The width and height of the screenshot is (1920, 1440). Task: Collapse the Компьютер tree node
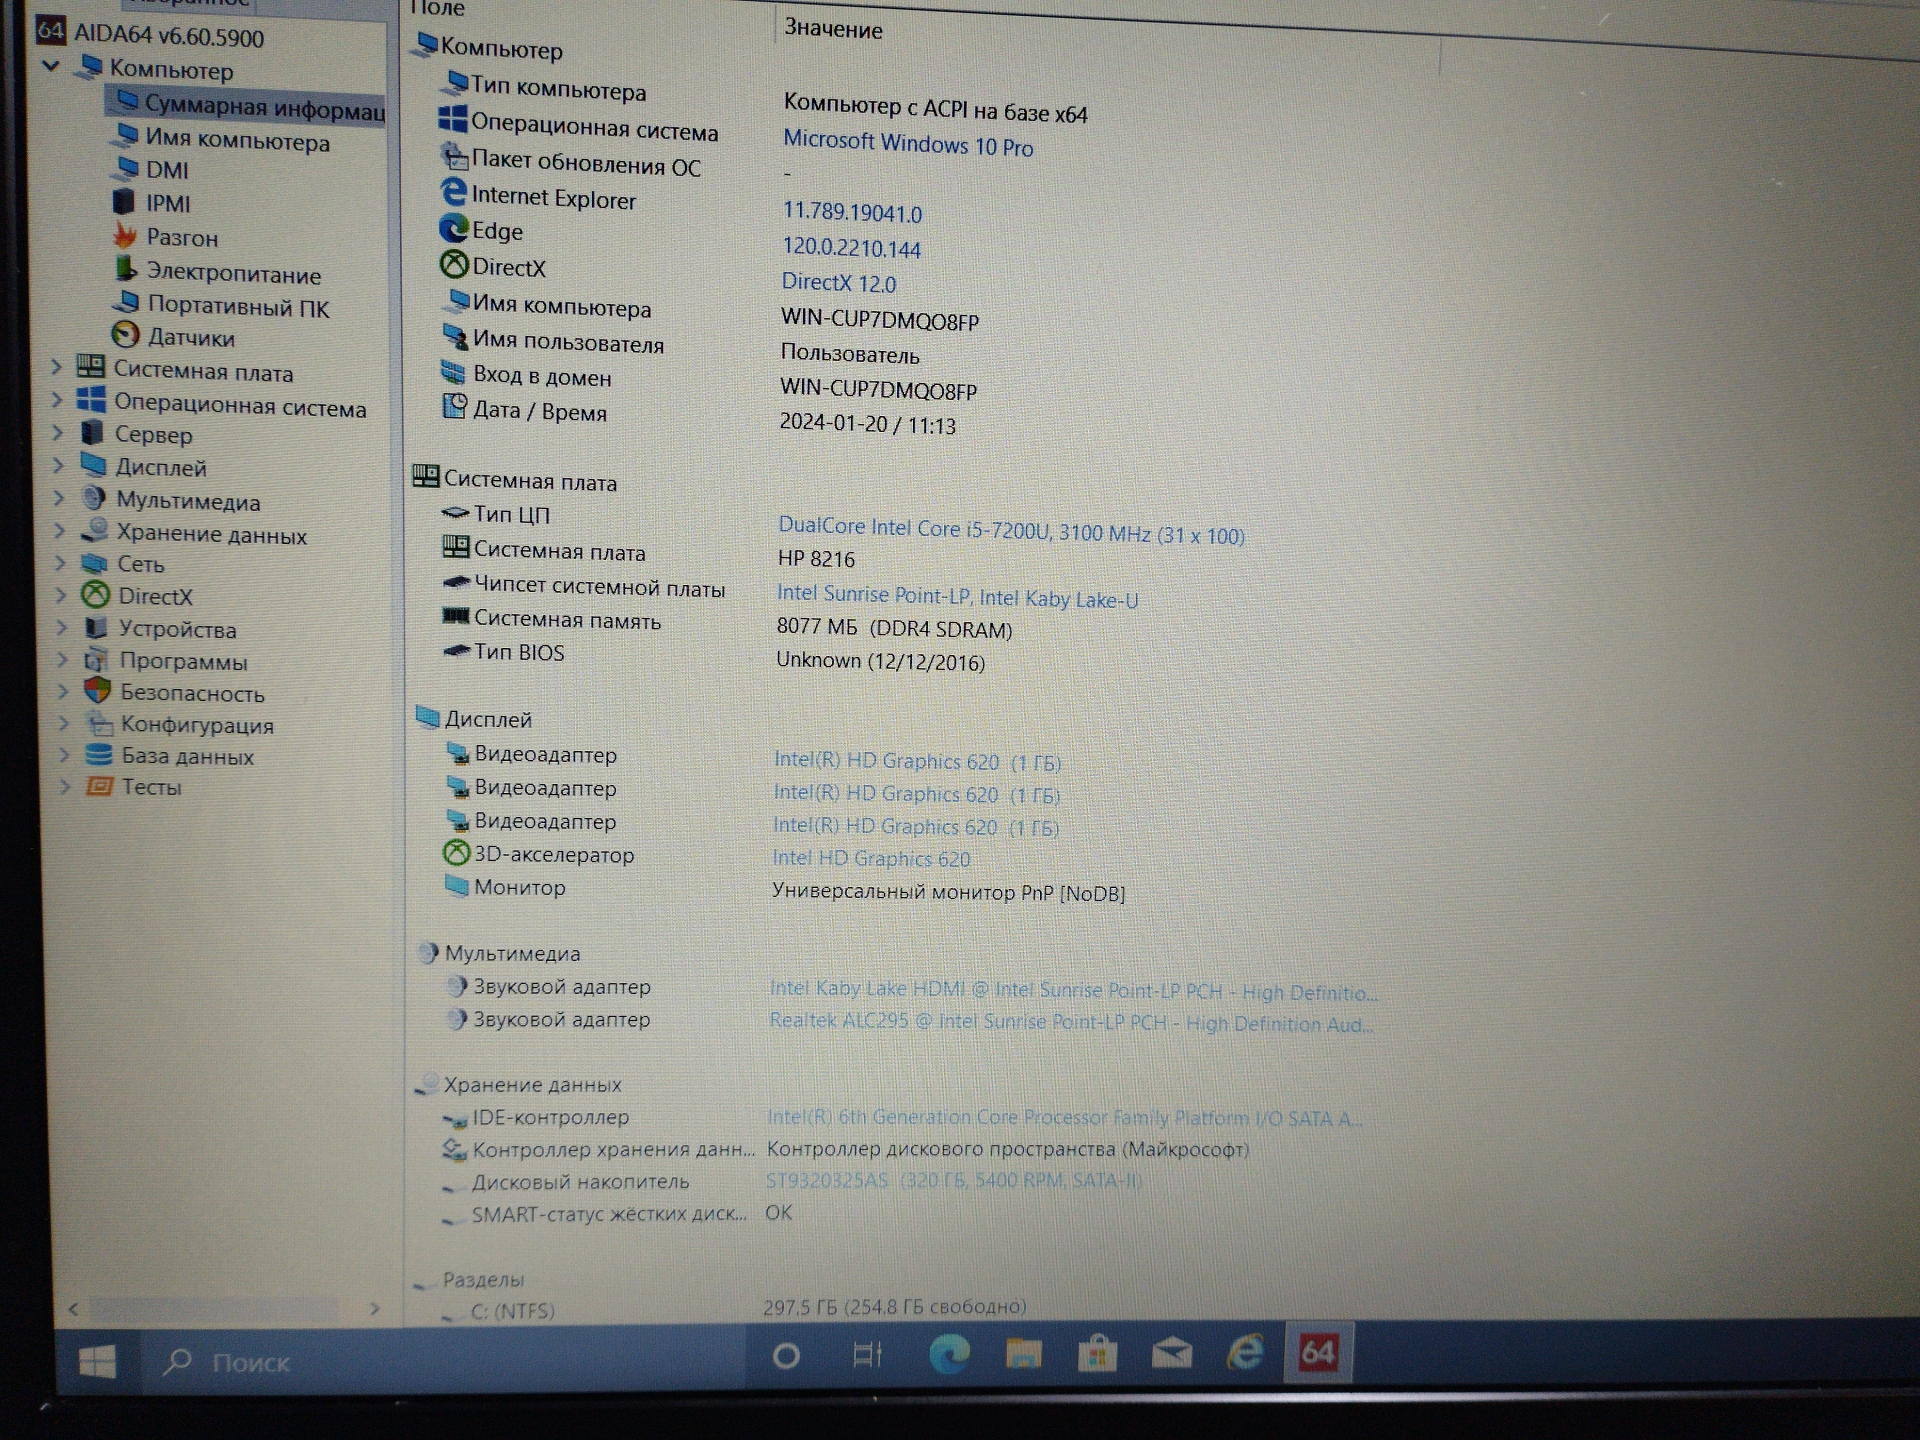(51, 67)
